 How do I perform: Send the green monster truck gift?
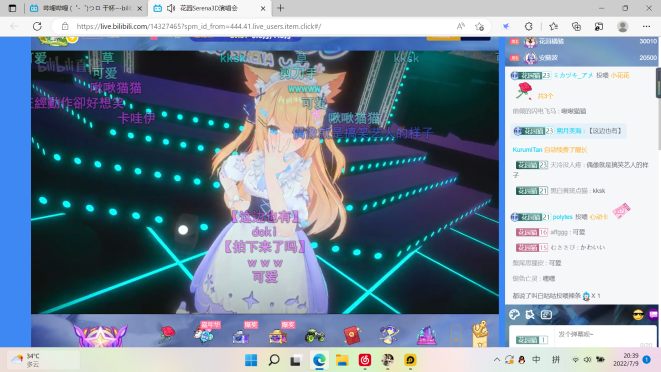click(314, 336)
